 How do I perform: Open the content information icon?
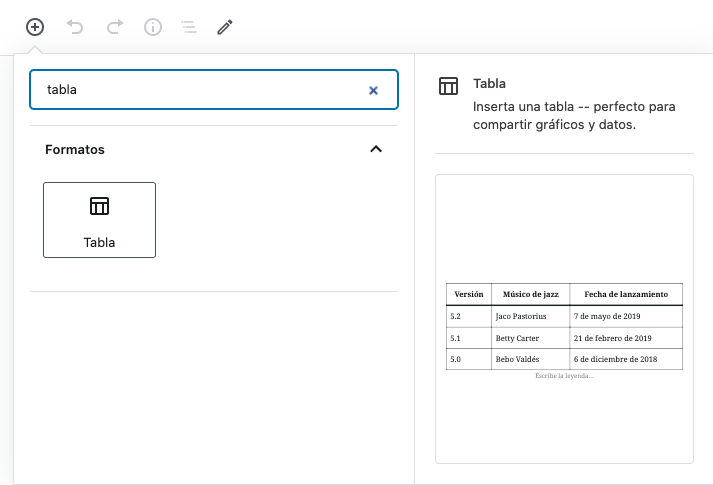pyautogui.click(x=153, y=27)
